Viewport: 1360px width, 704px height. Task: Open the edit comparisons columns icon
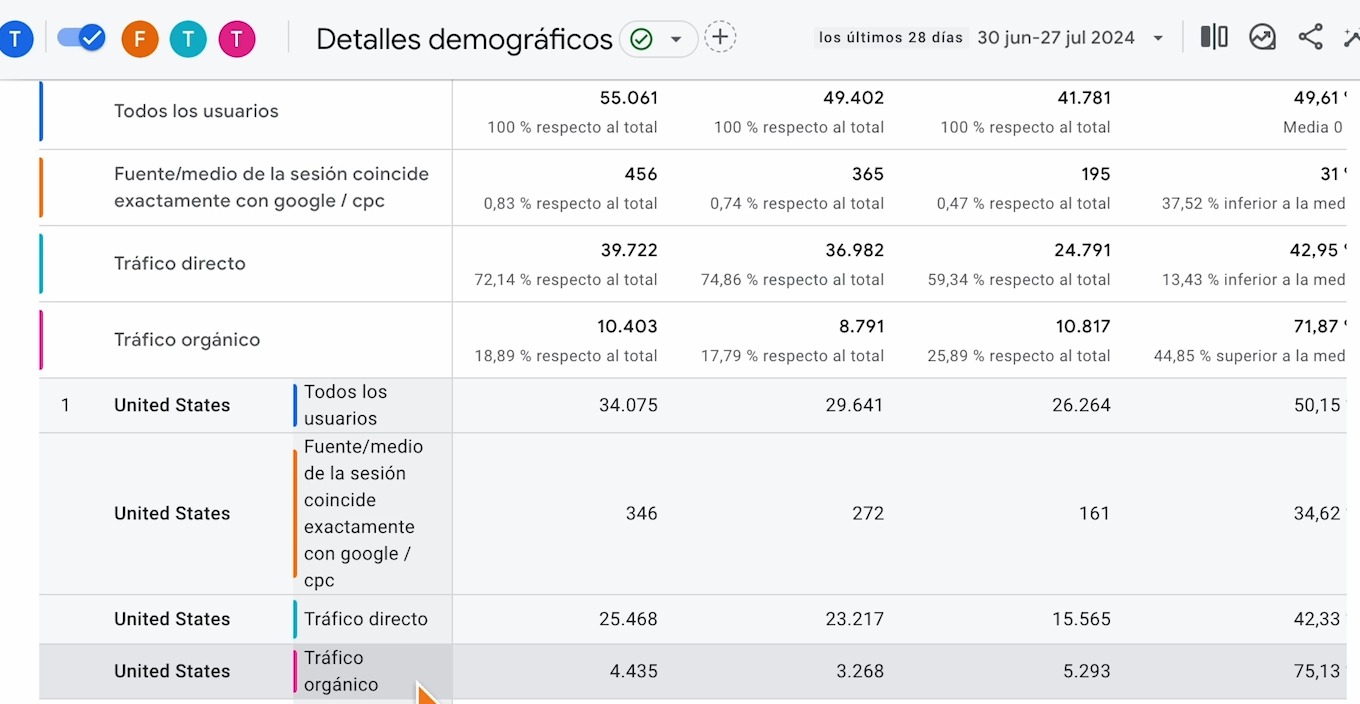click(x=1214, y=37)
